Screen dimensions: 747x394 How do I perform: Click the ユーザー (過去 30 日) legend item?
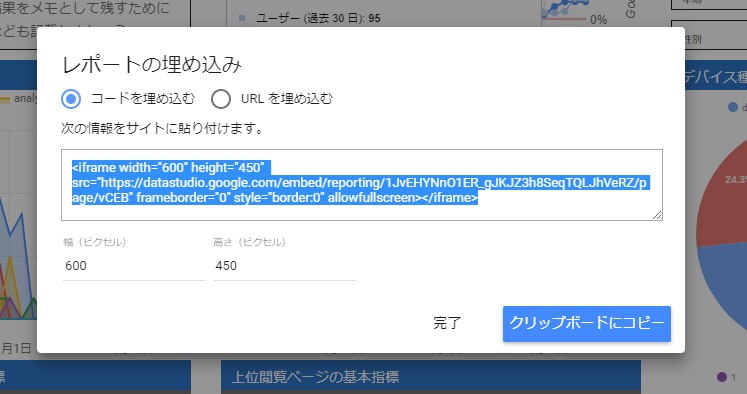pos(310,18)
